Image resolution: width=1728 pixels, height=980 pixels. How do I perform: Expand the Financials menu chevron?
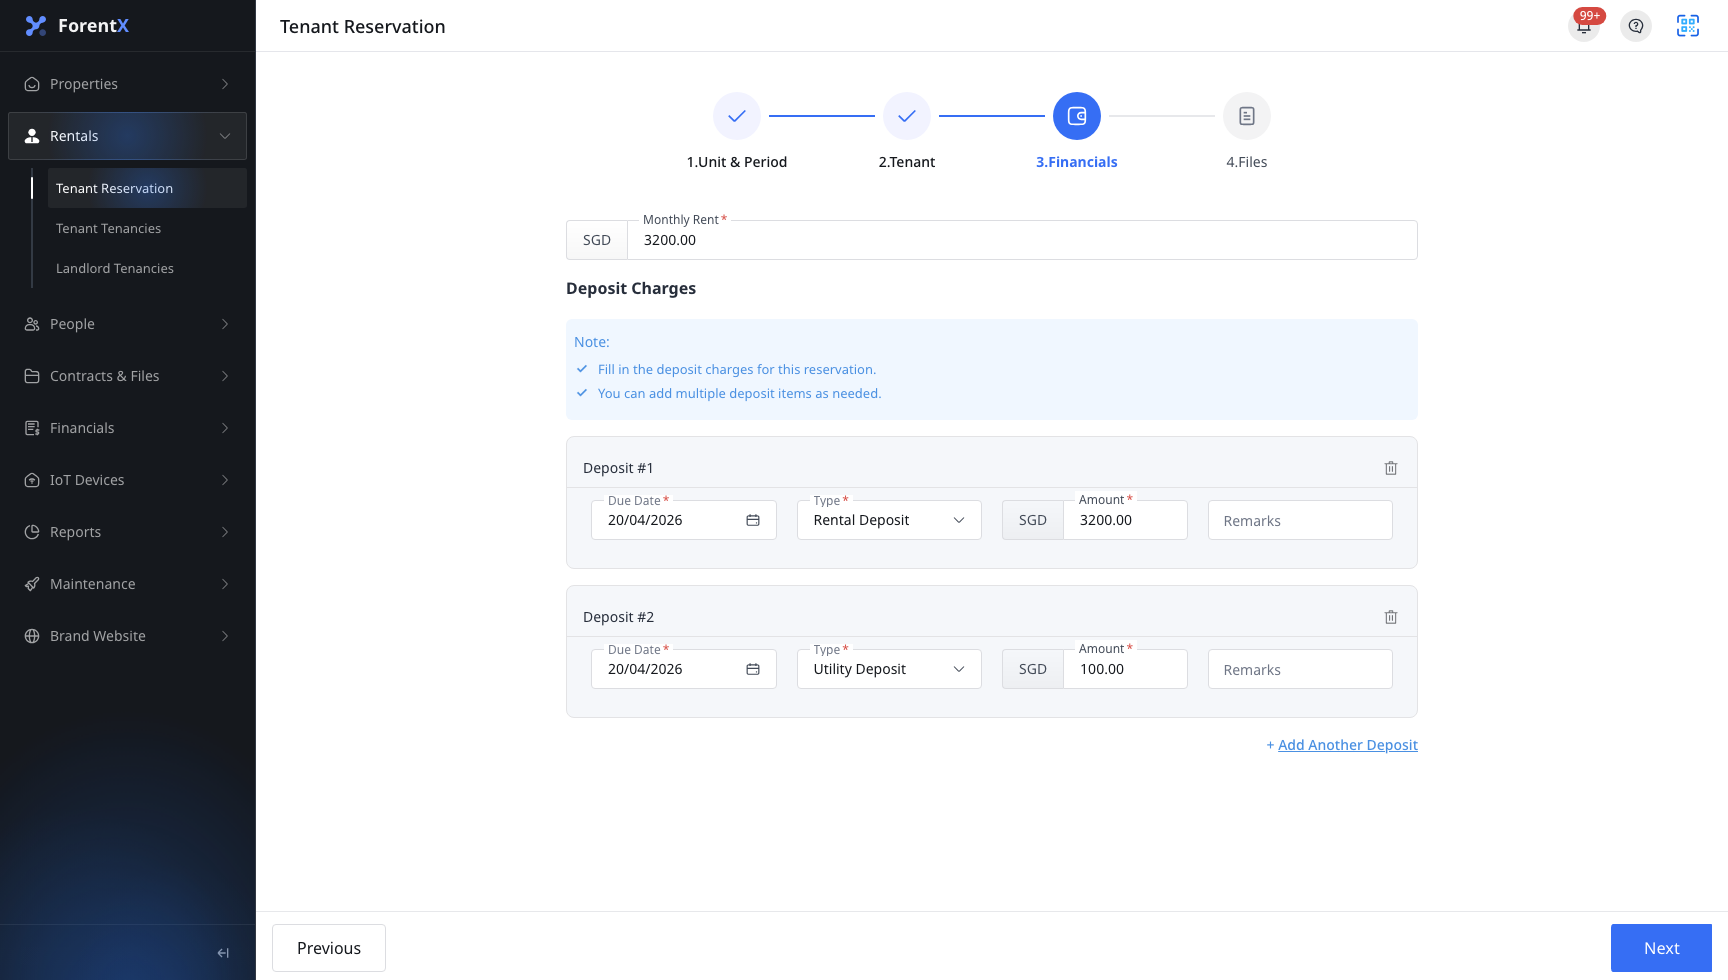coord(225,428)
